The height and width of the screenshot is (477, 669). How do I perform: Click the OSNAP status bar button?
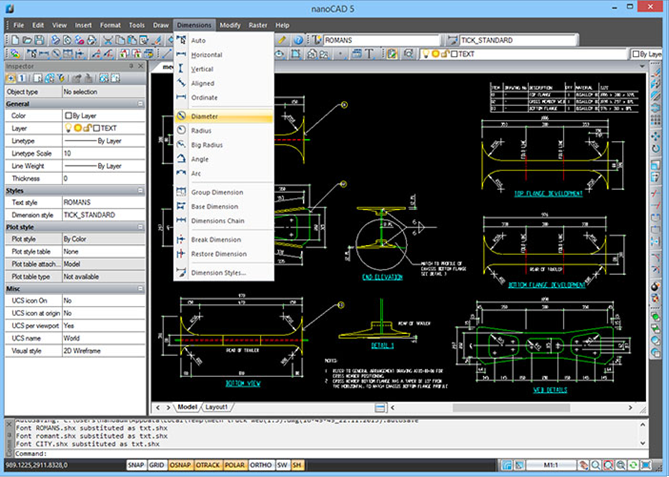(182, 466)
